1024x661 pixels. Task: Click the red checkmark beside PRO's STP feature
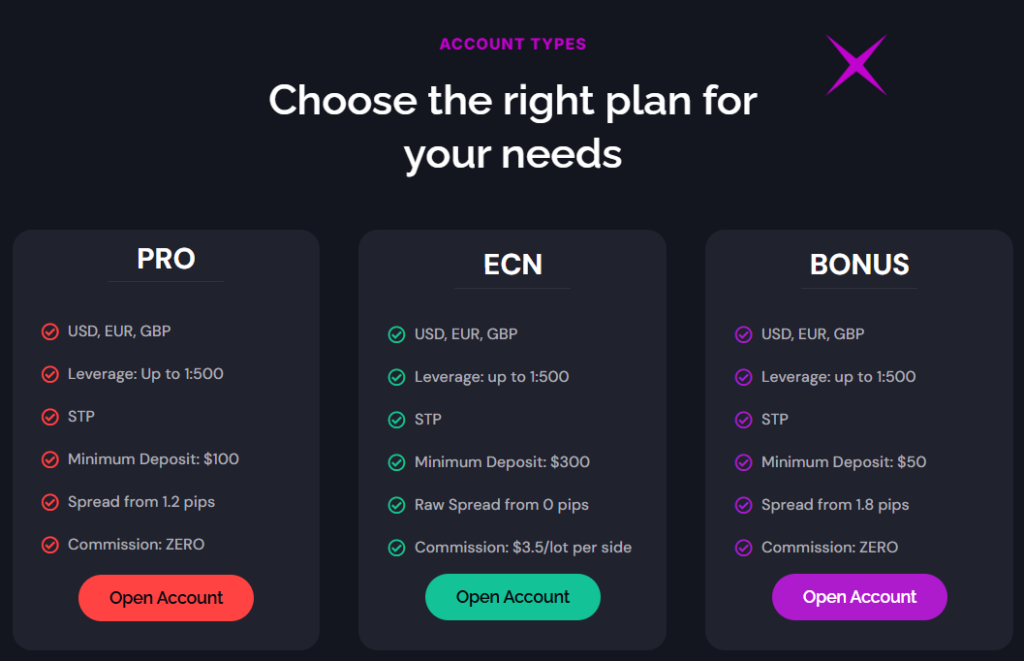point(49,417)
